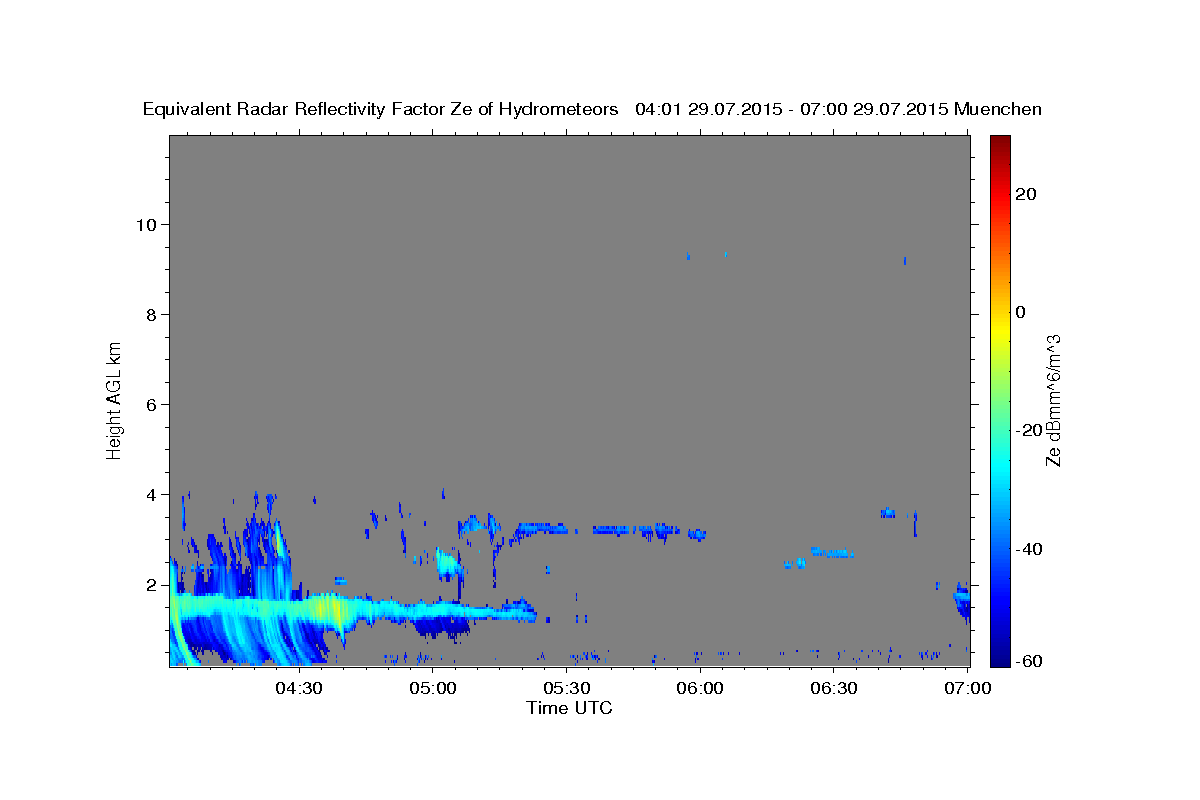Click the "Time UTC" x-axis label
The image size is (1200, 800).
[569, 708]
